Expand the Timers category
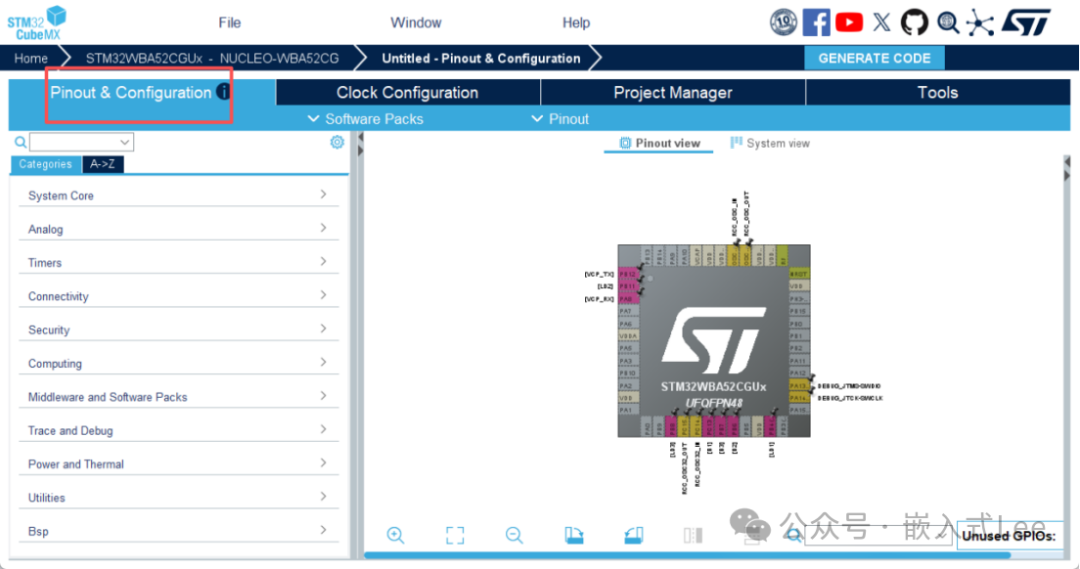 coord(178,262)
